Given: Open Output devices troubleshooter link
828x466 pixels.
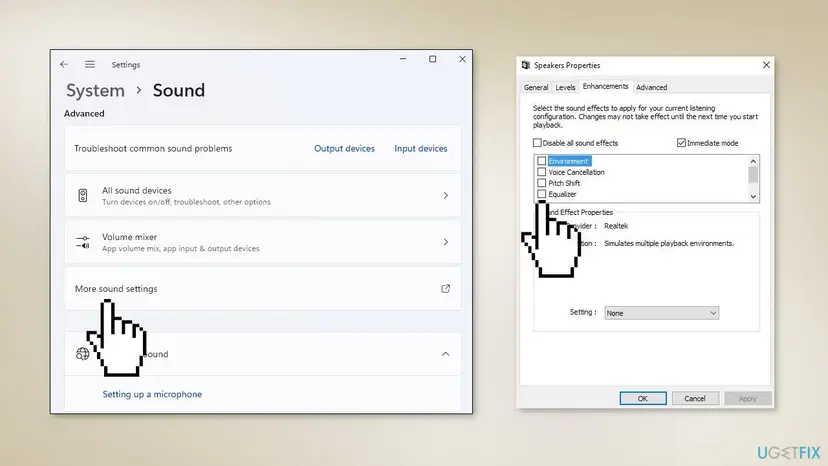Looking at the screenshot, I should tap(344, 148).
